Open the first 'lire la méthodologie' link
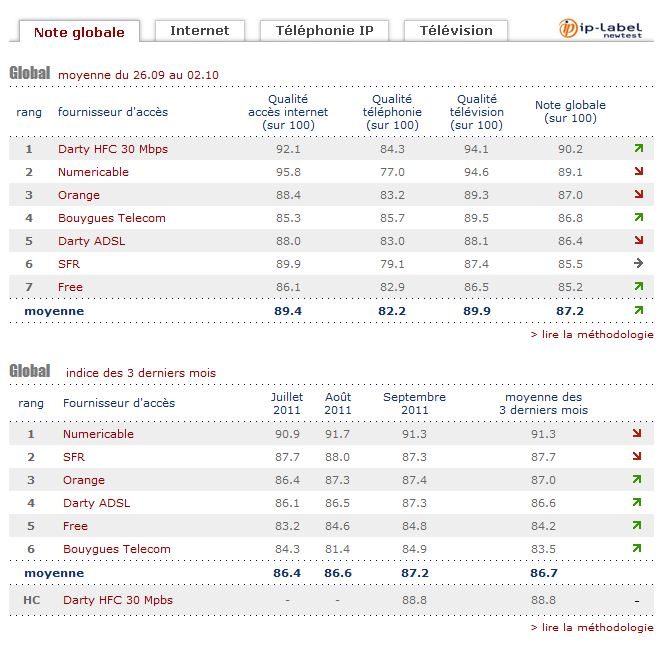664x649 pixels. pyautogui.click(x=592, y=335)
